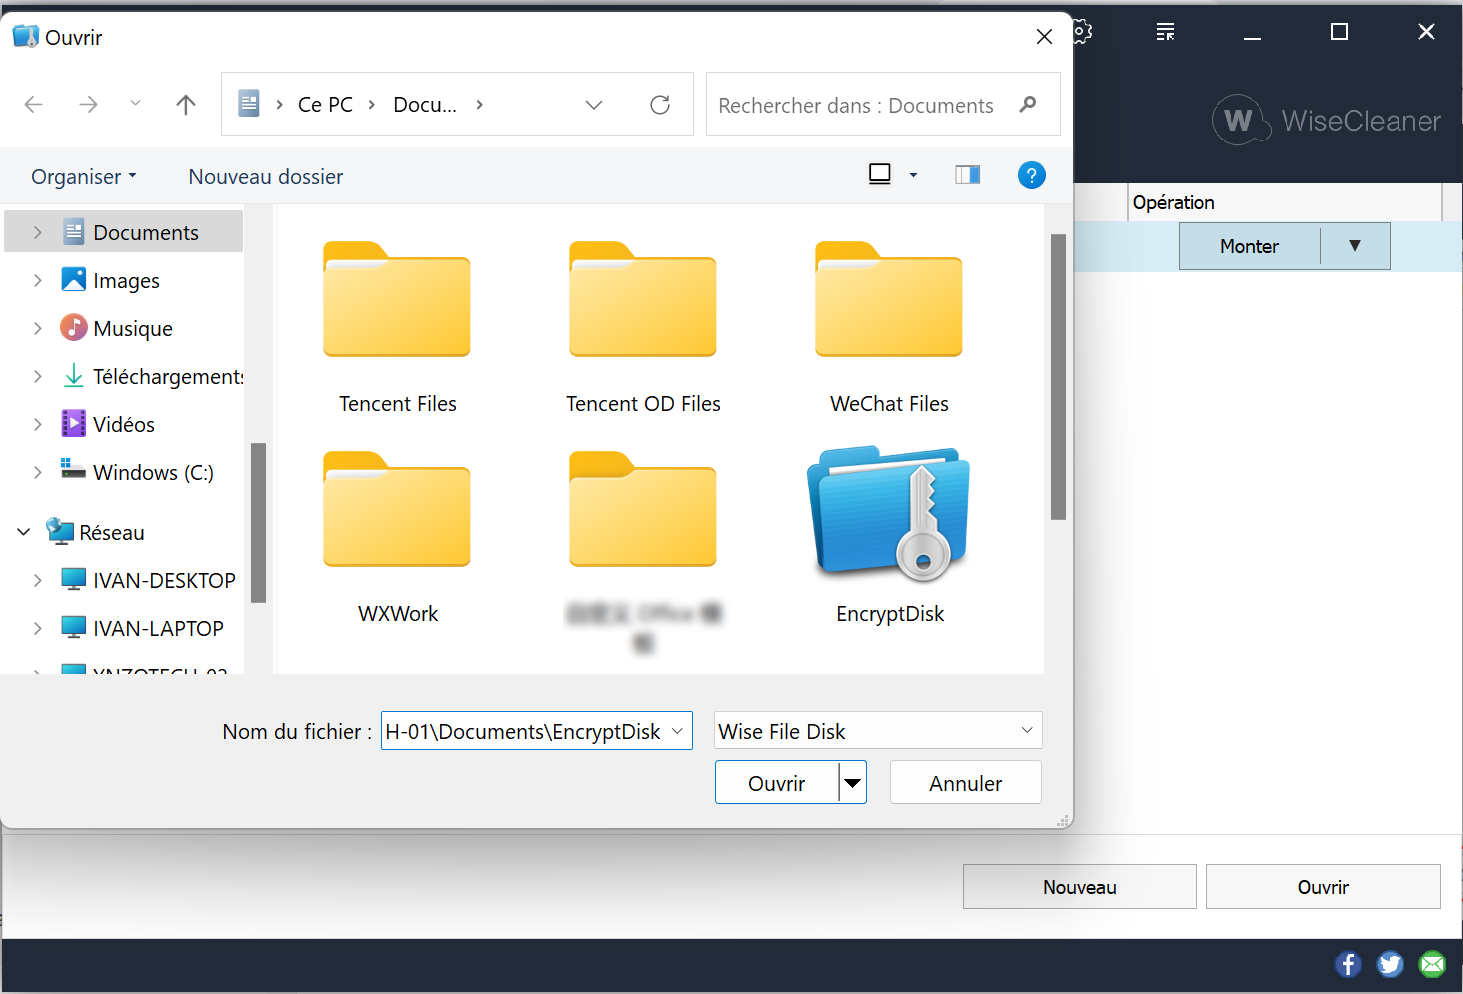Go up one folder level
1463x994 pixels.
coord(186,105)
